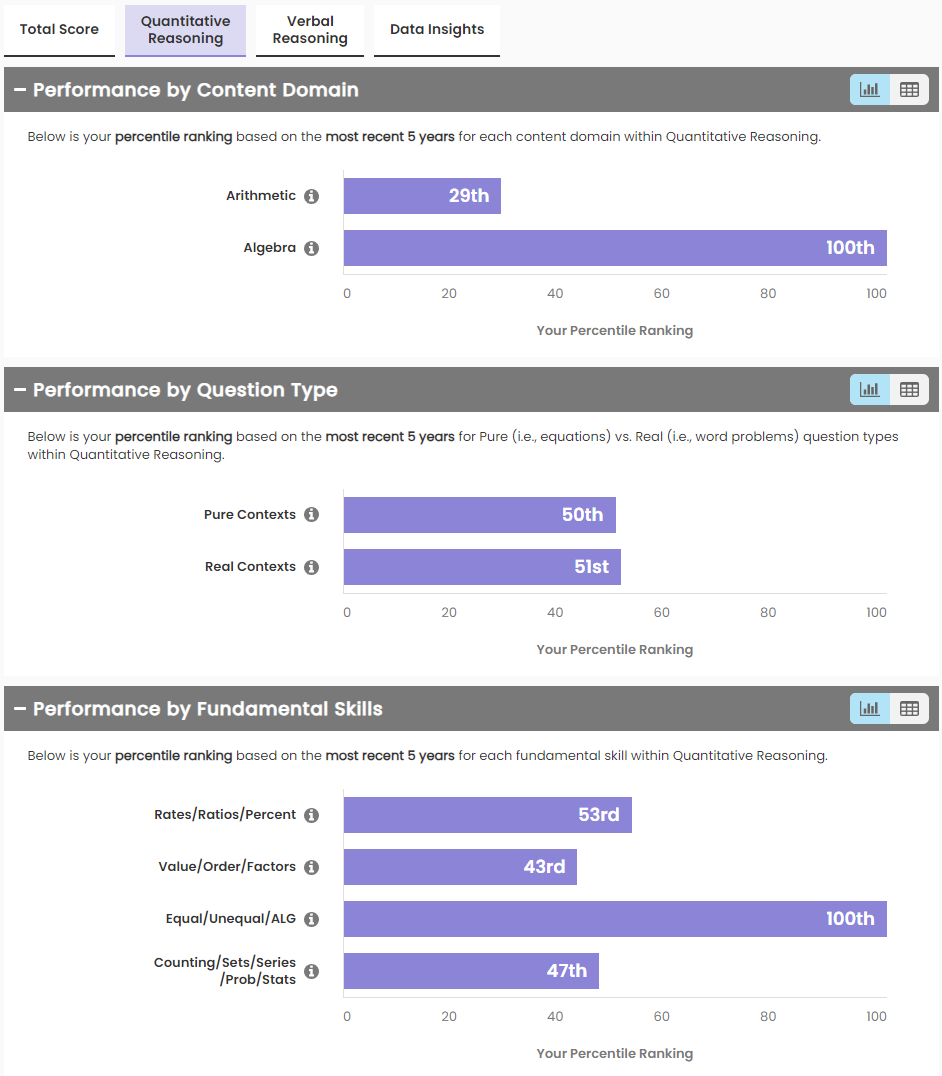Viewport: 942px width, 1076px height.
Task: Click info icon beside Algebra label
Action: 312,248
